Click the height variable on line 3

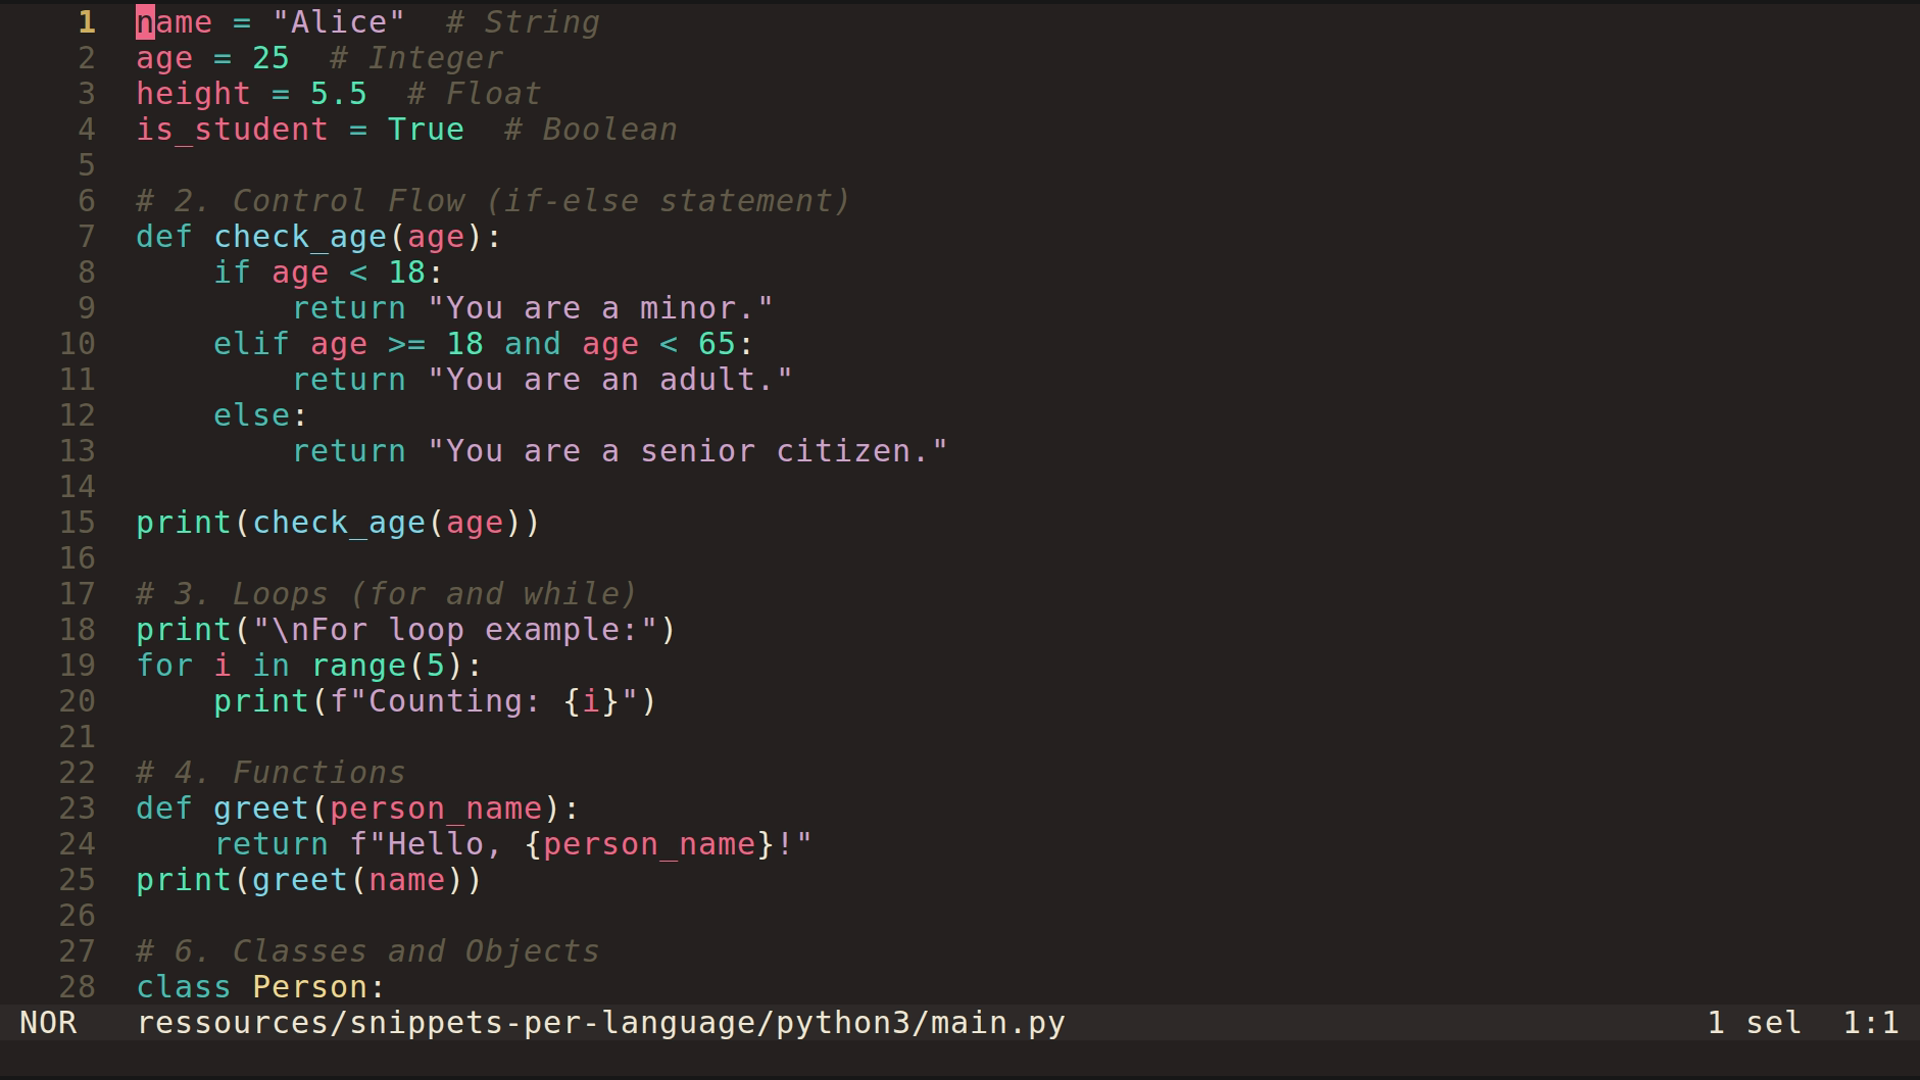point(193,92)
